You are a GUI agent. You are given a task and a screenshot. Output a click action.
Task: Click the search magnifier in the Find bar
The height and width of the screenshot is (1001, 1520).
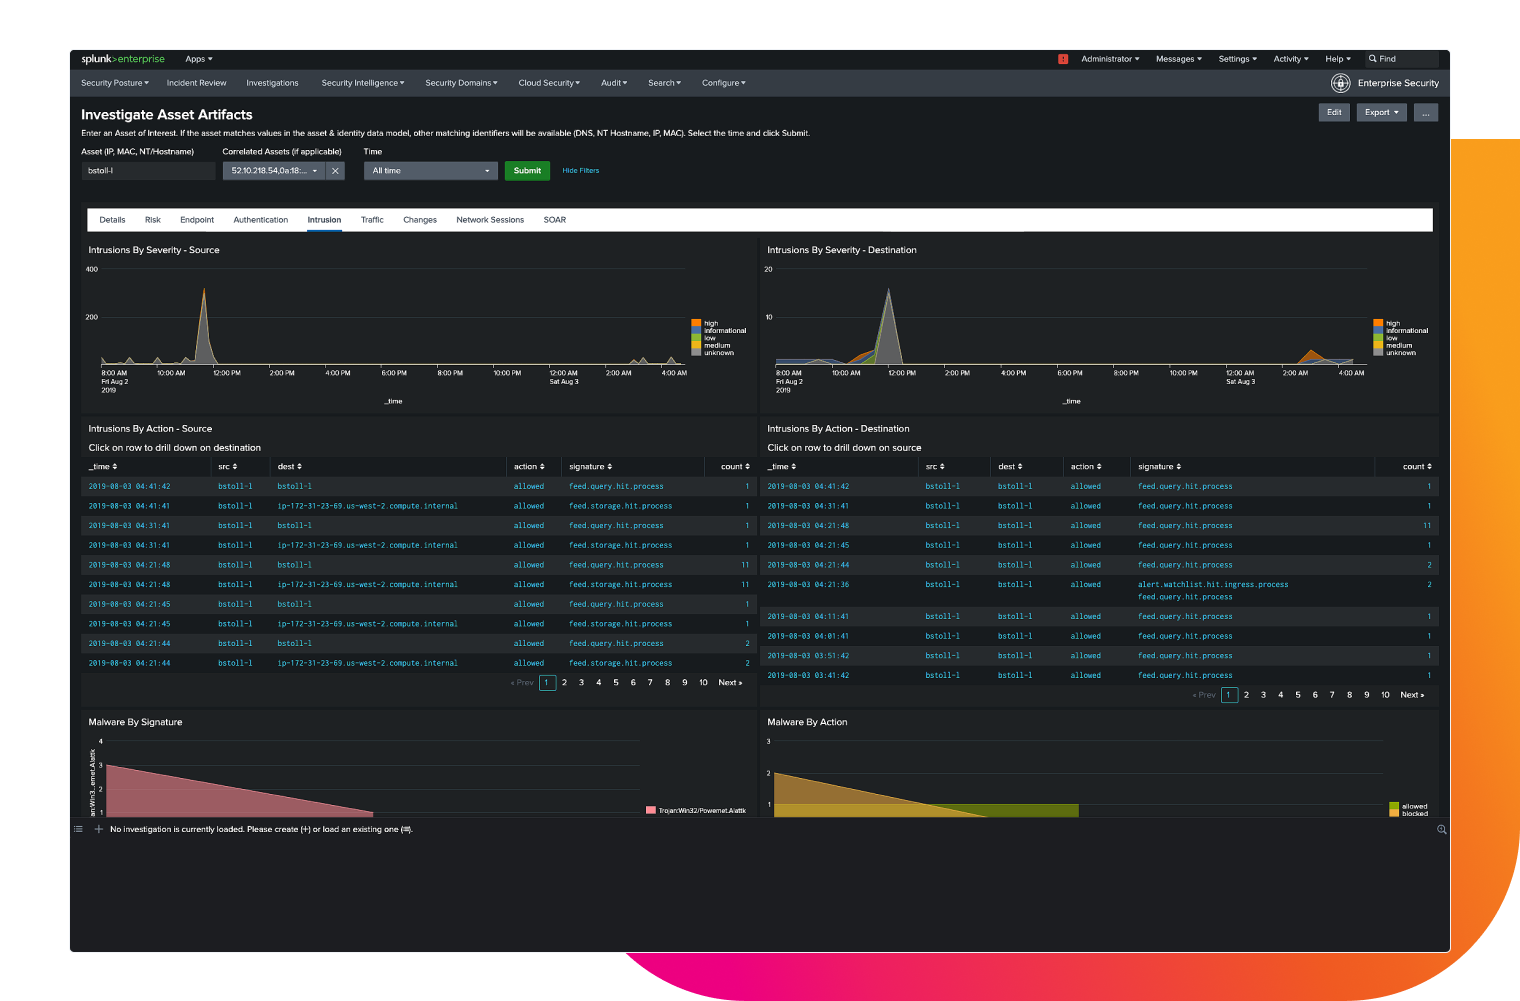(1371, 59)
